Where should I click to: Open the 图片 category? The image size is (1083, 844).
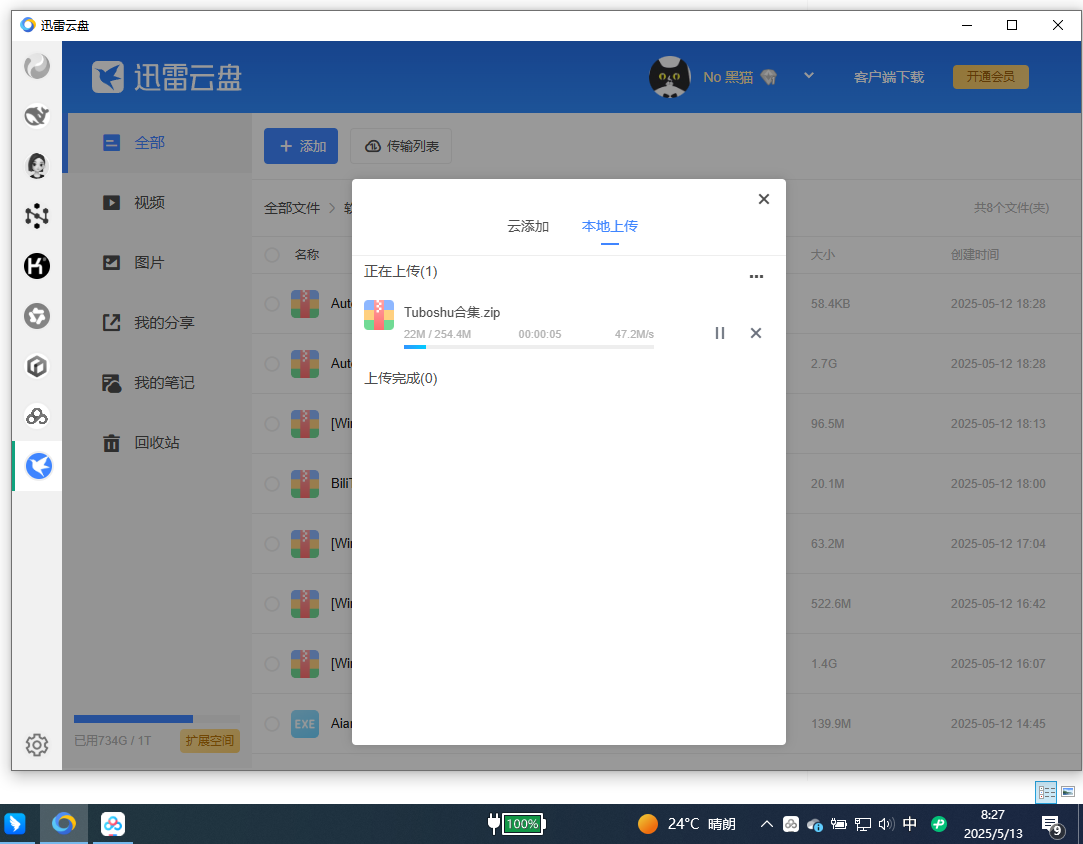[160, 262]
